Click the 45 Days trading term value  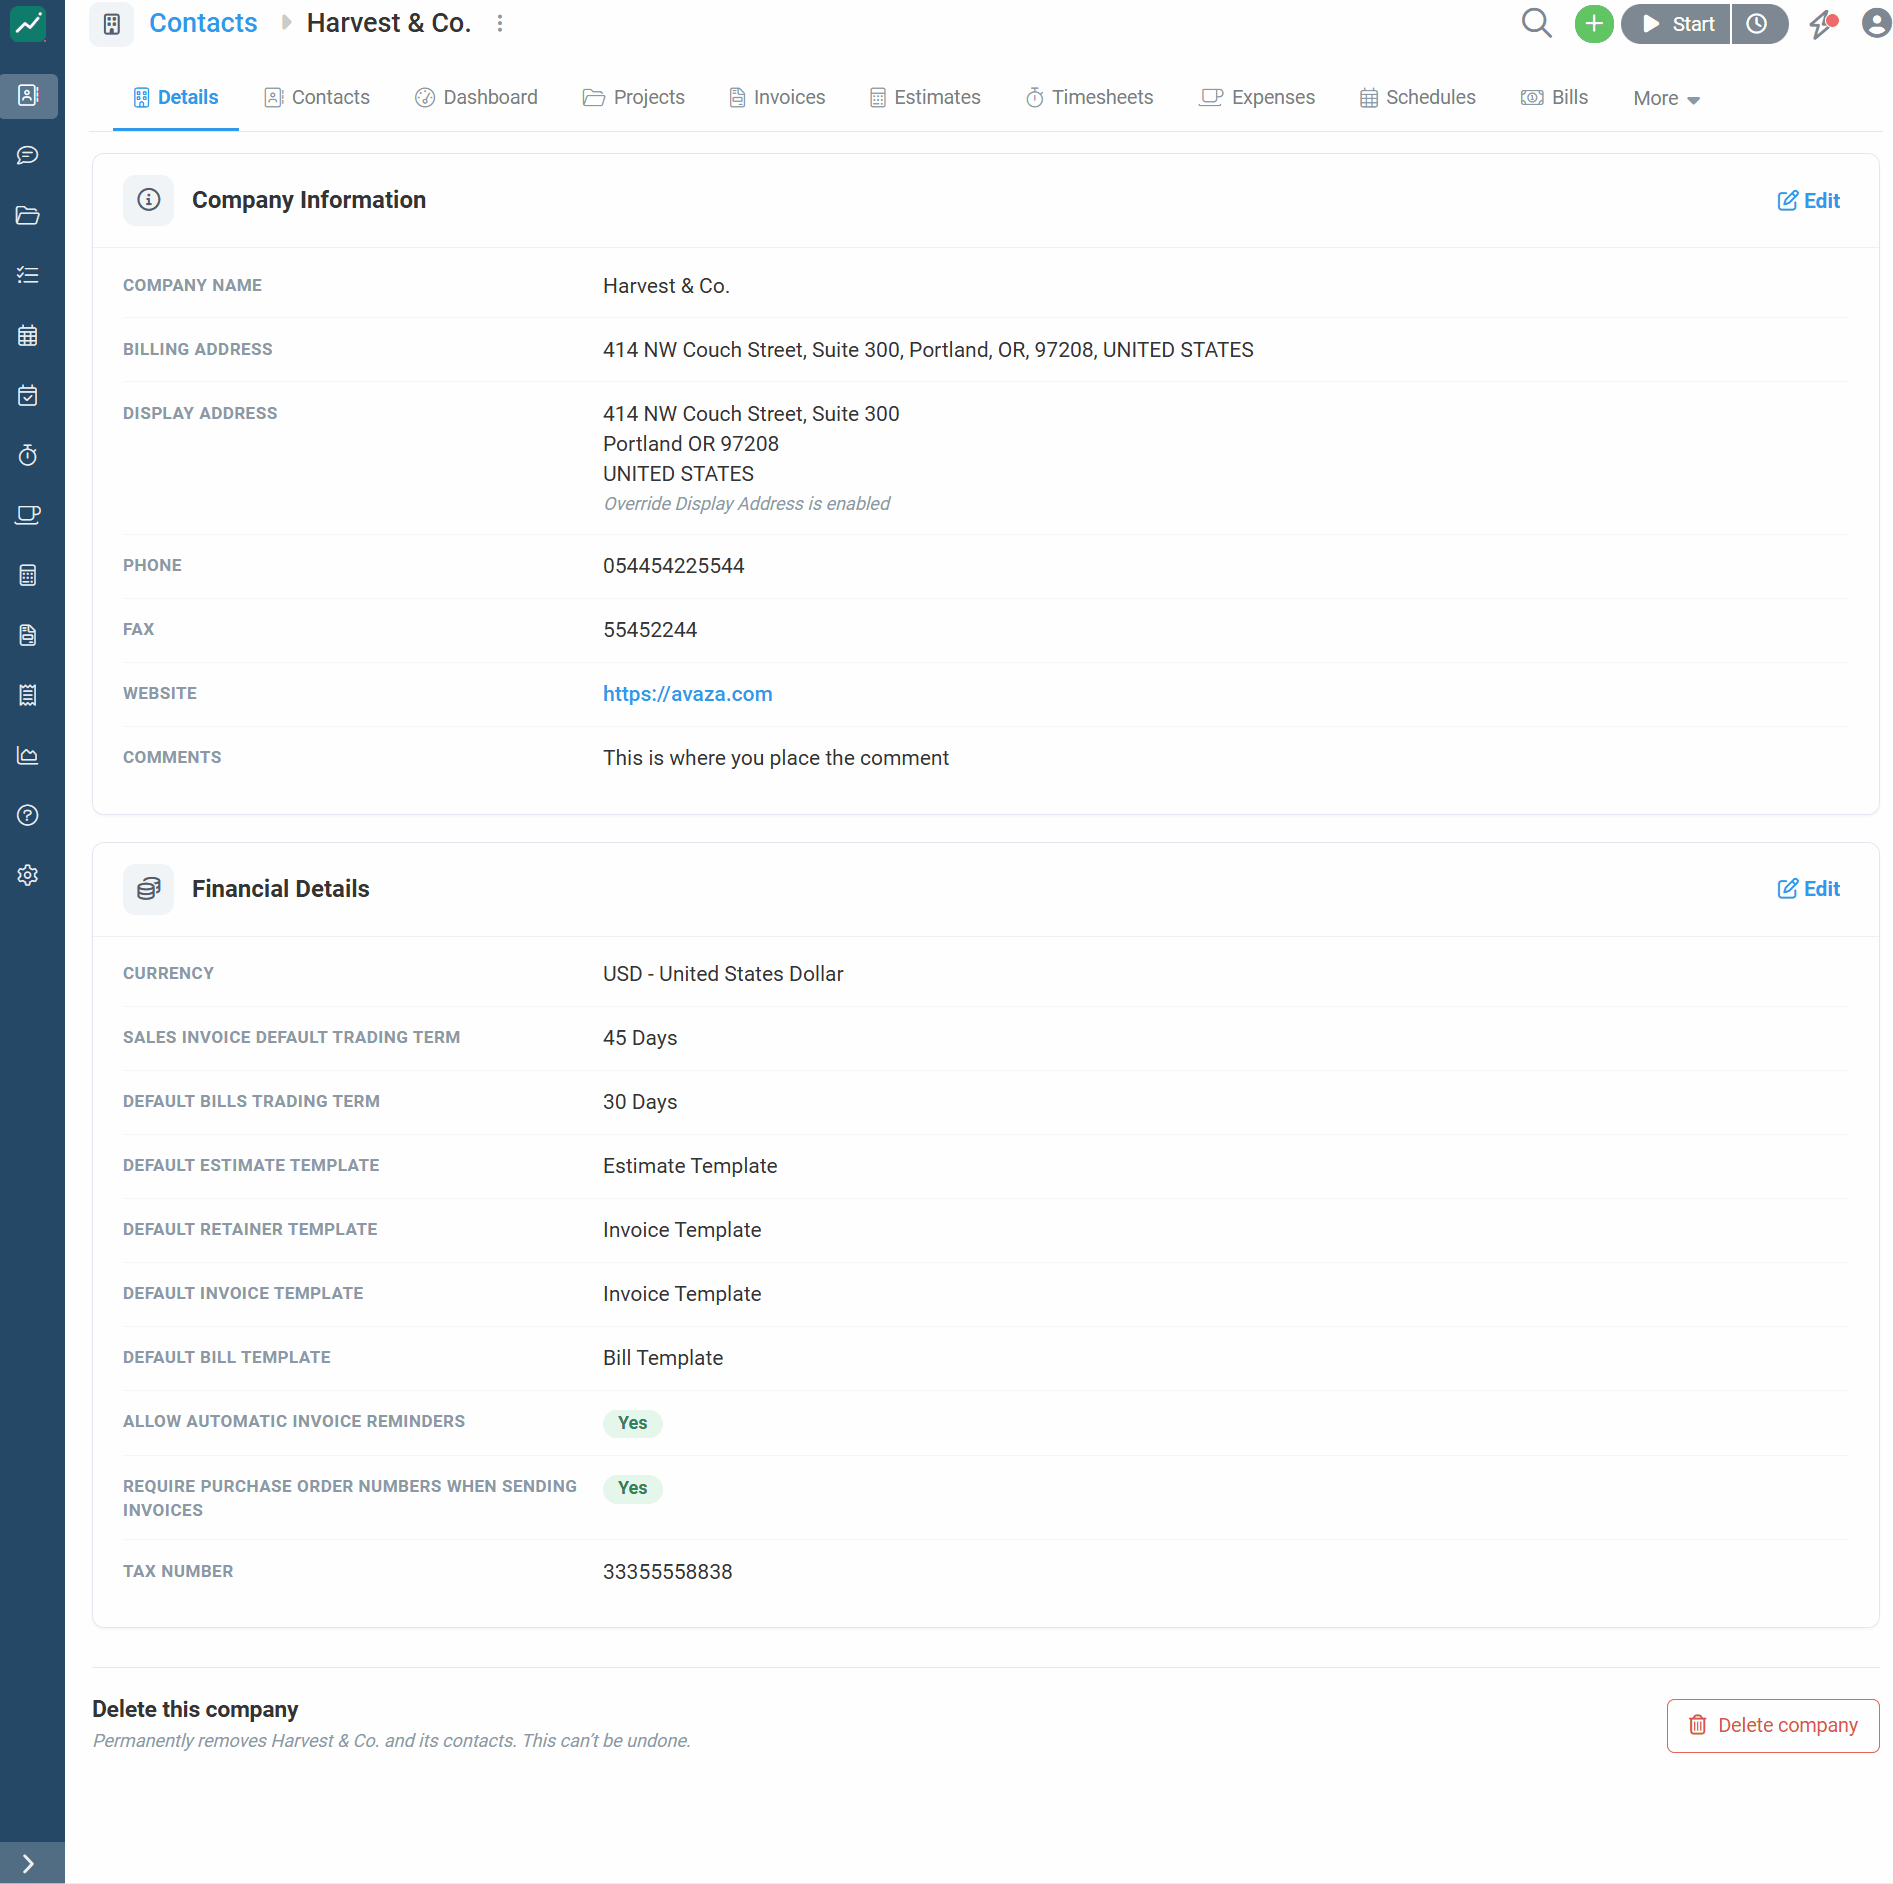coord(640,1038)
